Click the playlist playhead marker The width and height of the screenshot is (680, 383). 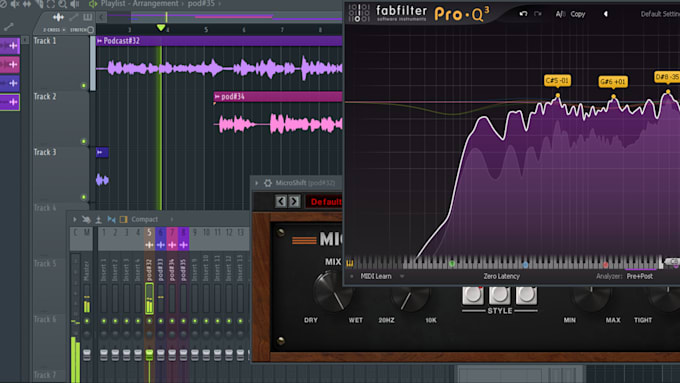pyautogui.click(x=161, y=27)
